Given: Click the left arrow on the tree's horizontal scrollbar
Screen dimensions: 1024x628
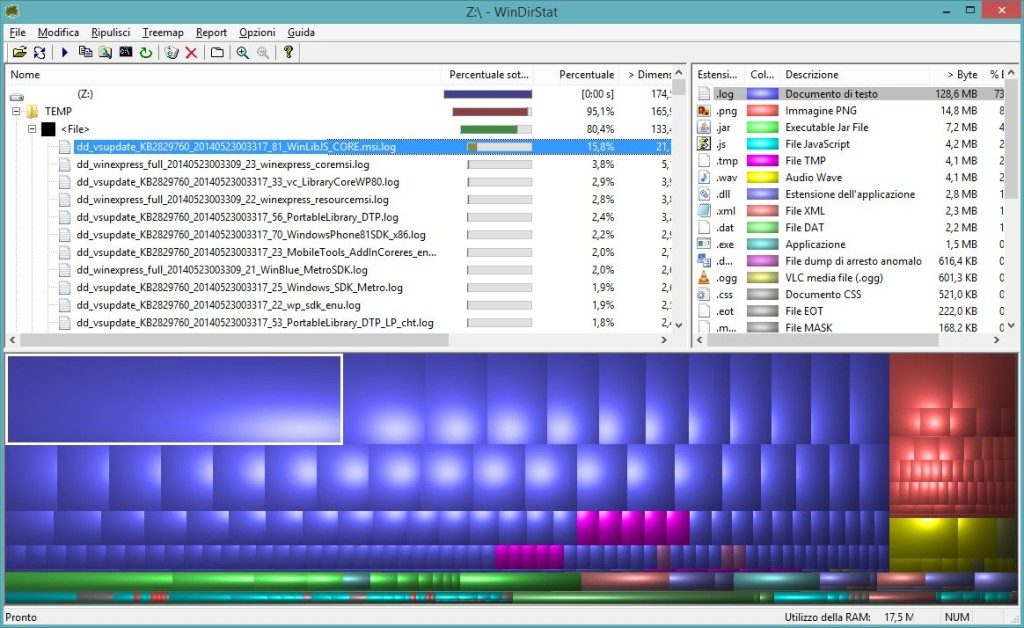Looking at the screenshot, I should (x=12, y=340).
